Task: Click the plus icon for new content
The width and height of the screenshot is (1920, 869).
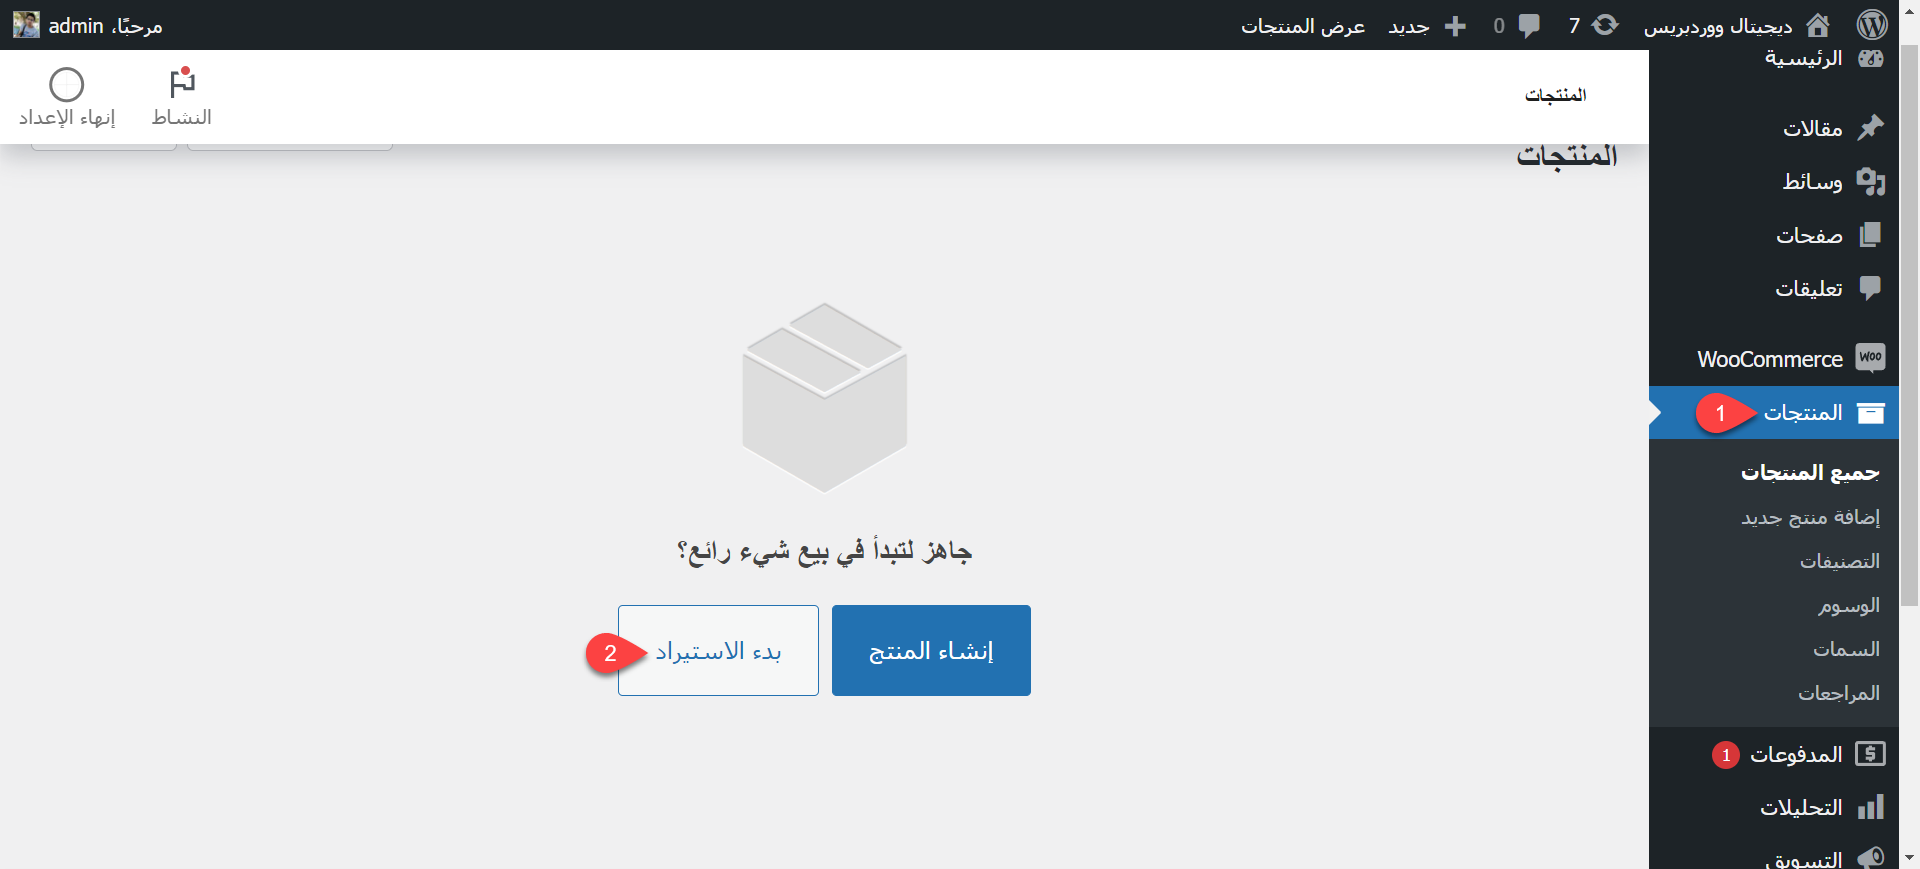Action: (1456, 26)
